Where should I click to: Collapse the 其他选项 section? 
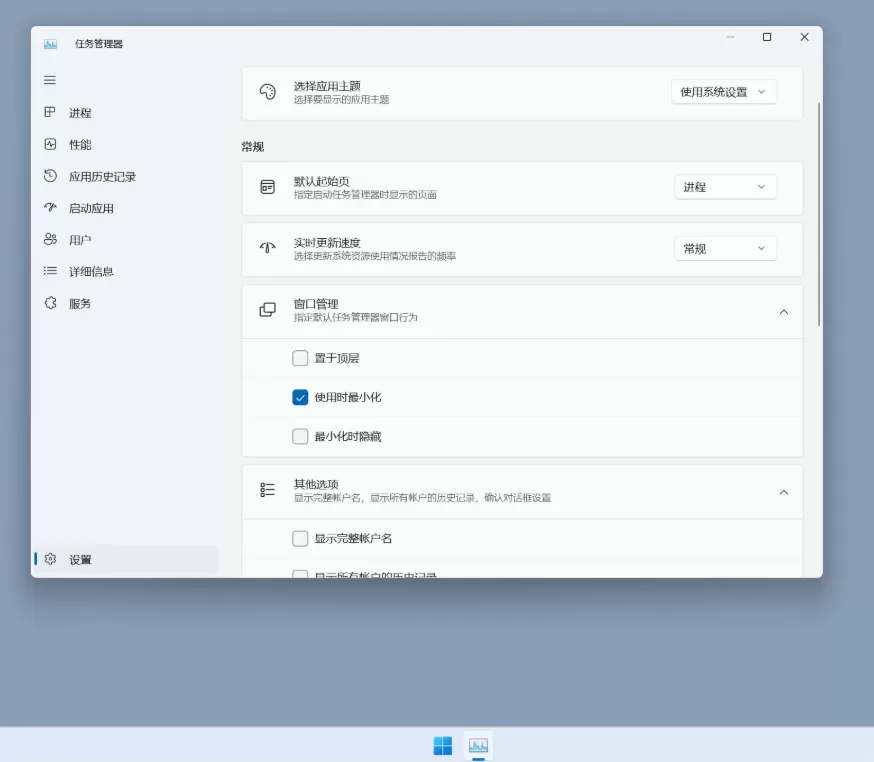pos(785,492)
